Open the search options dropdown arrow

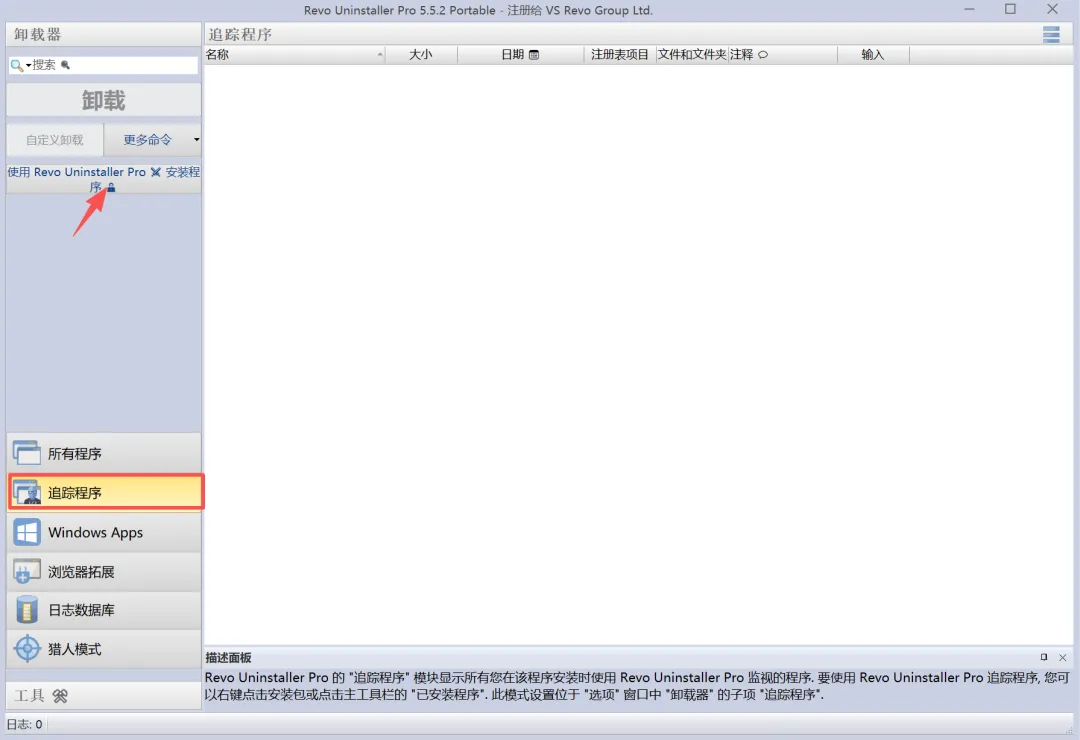[28, 65]
